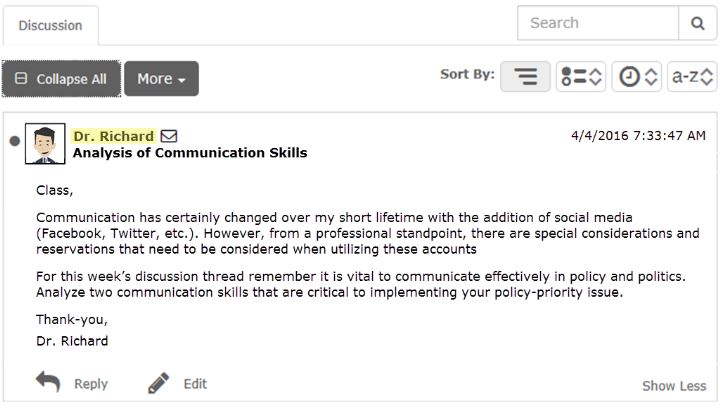Screen dimensions: 720x405
Task: Collapse post with Show Less
Action: click(674, 386)
